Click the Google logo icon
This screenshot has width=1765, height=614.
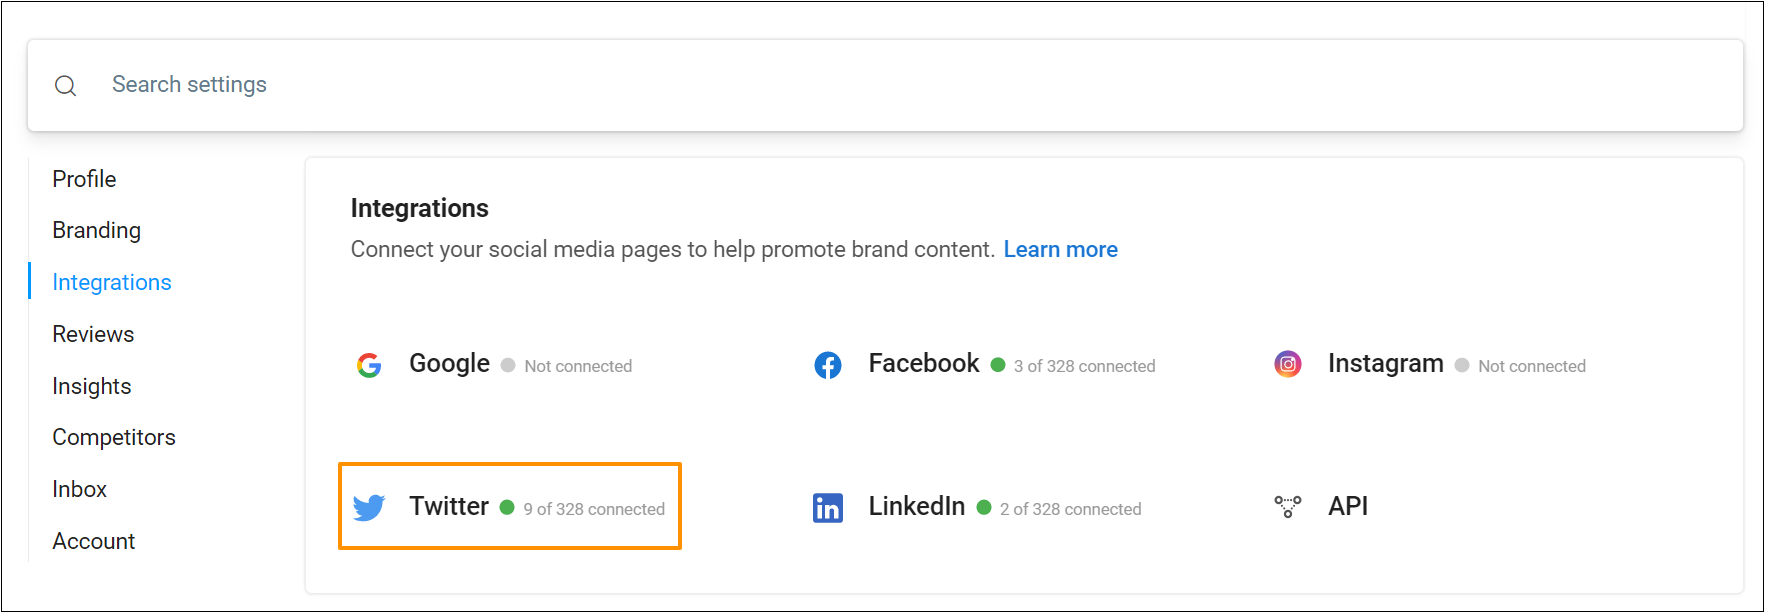coord(369,365)
